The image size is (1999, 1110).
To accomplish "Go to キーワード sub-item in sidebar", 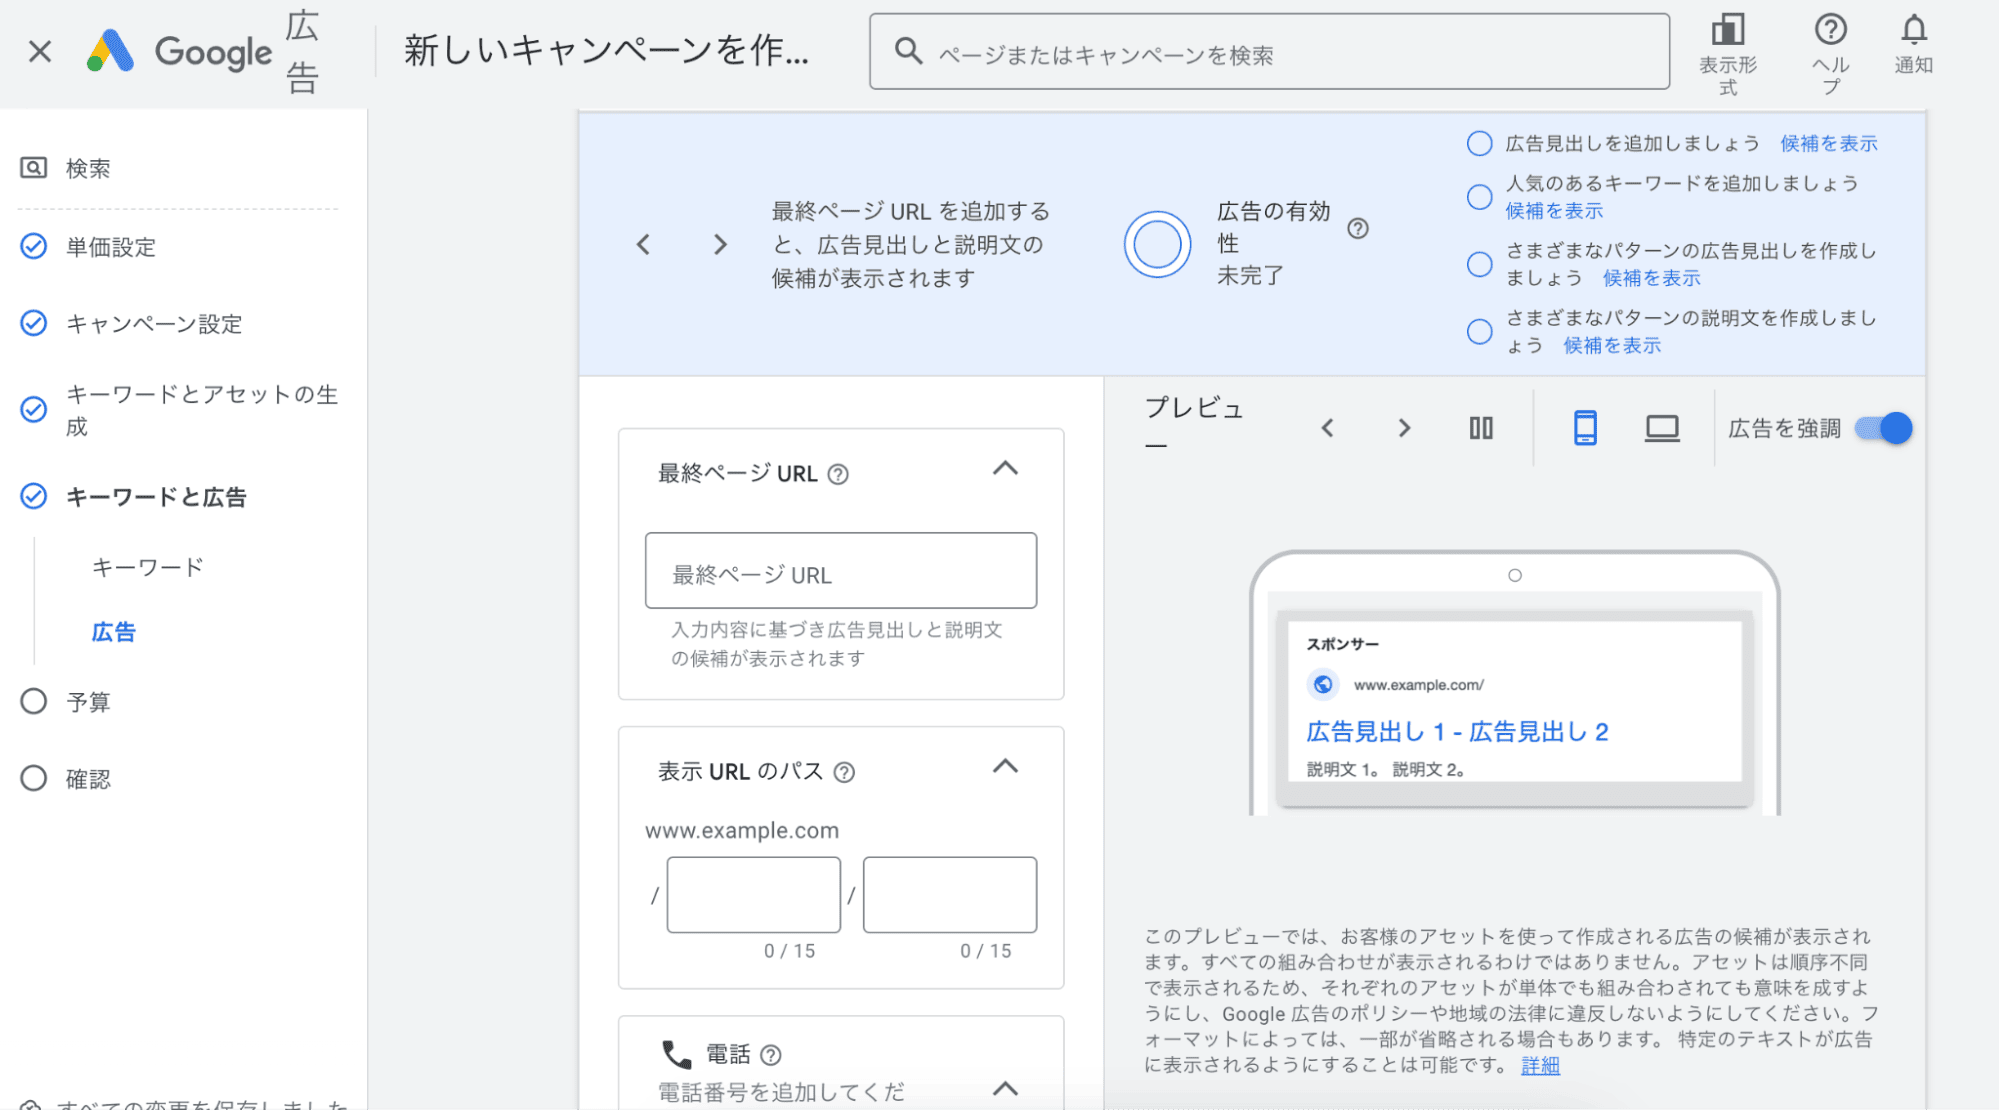I will (x=147, y=567).
